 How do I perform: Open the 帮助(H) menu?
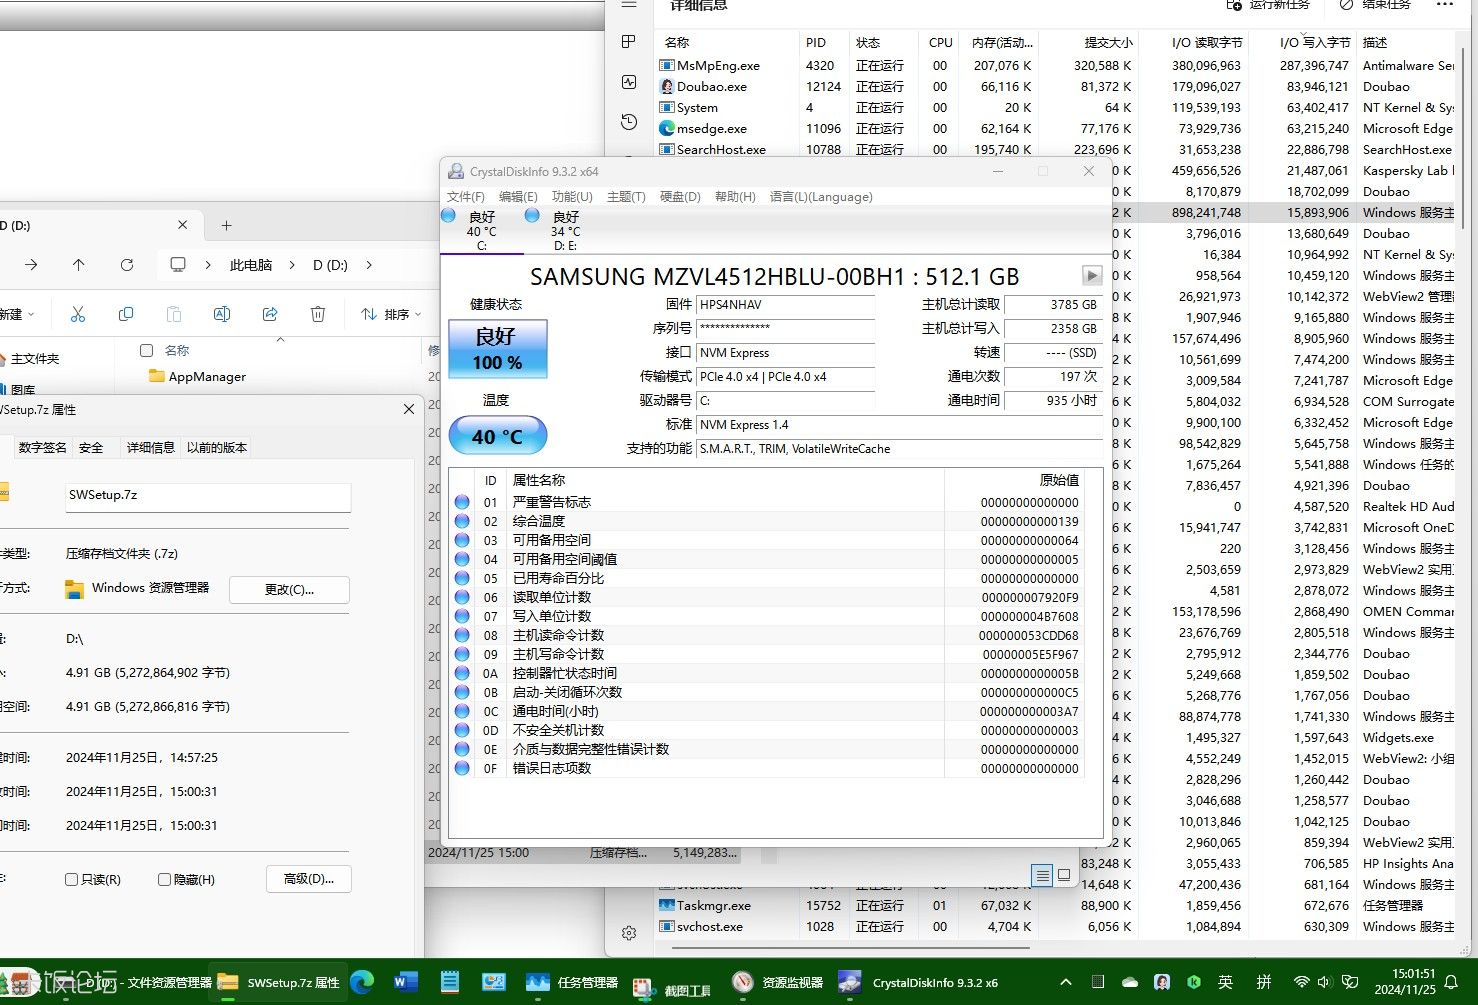[735, 196]
